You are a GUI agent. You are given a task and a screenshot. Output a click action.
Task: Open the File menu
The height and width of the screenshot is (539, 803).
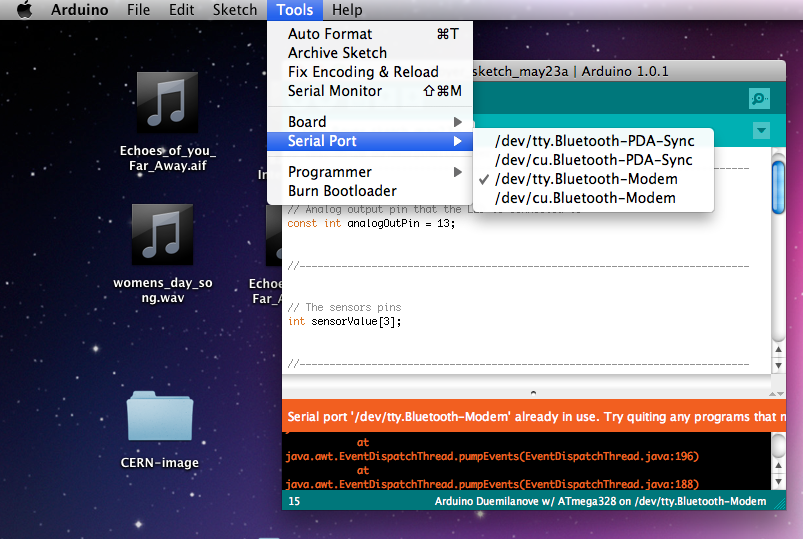click(x=138, y=10)
